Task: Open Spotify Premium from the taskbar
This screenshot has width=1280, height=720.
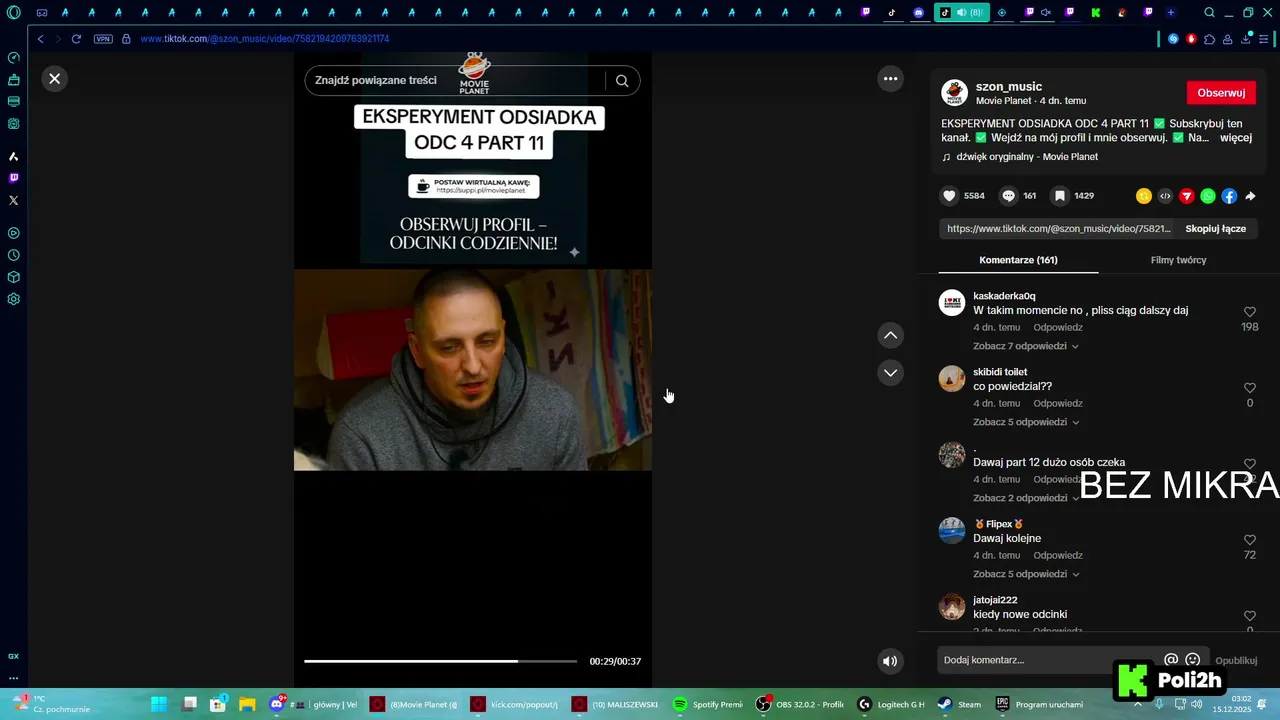Action: tap(709, 704)
